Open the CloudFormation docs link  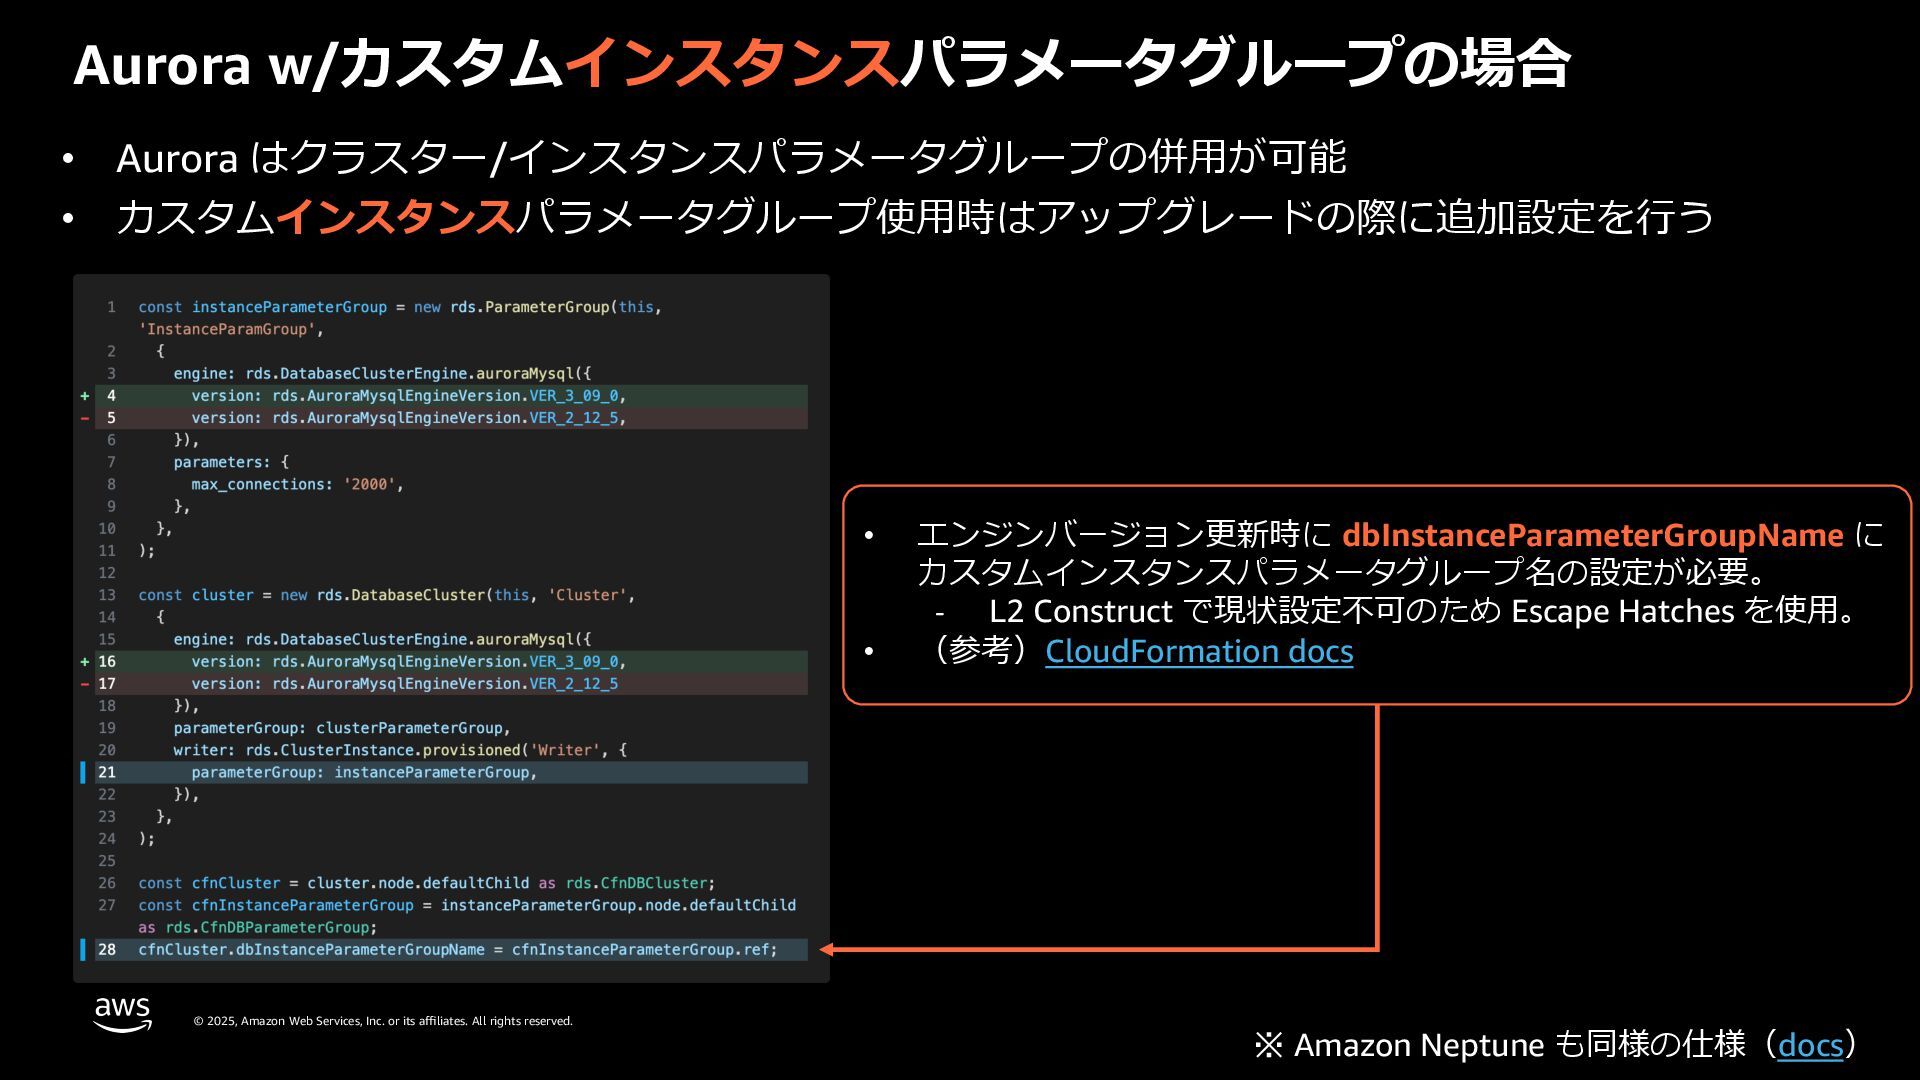pyautogui.click(x=1199, y=651)
